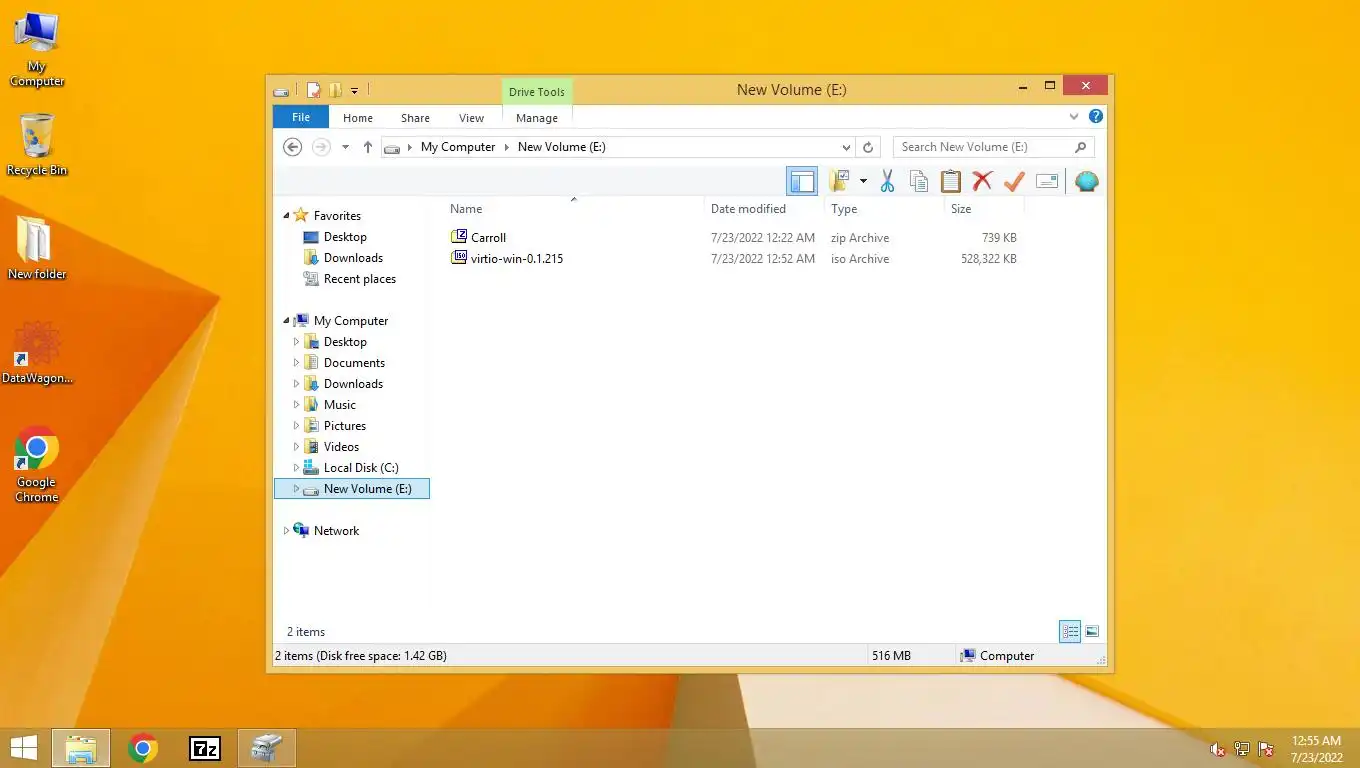Screen dimensions: 1360x768
Task: Refresh the folder with refresh button
Action: click(x=868, y=147)
